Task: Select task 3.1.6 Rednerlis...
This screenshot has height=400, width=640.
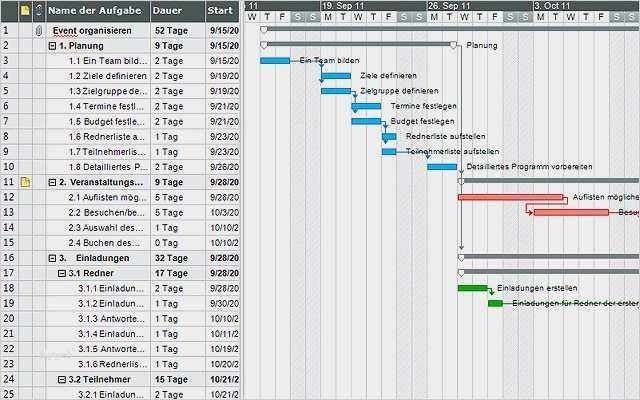Action: click(x=113, y=364)
